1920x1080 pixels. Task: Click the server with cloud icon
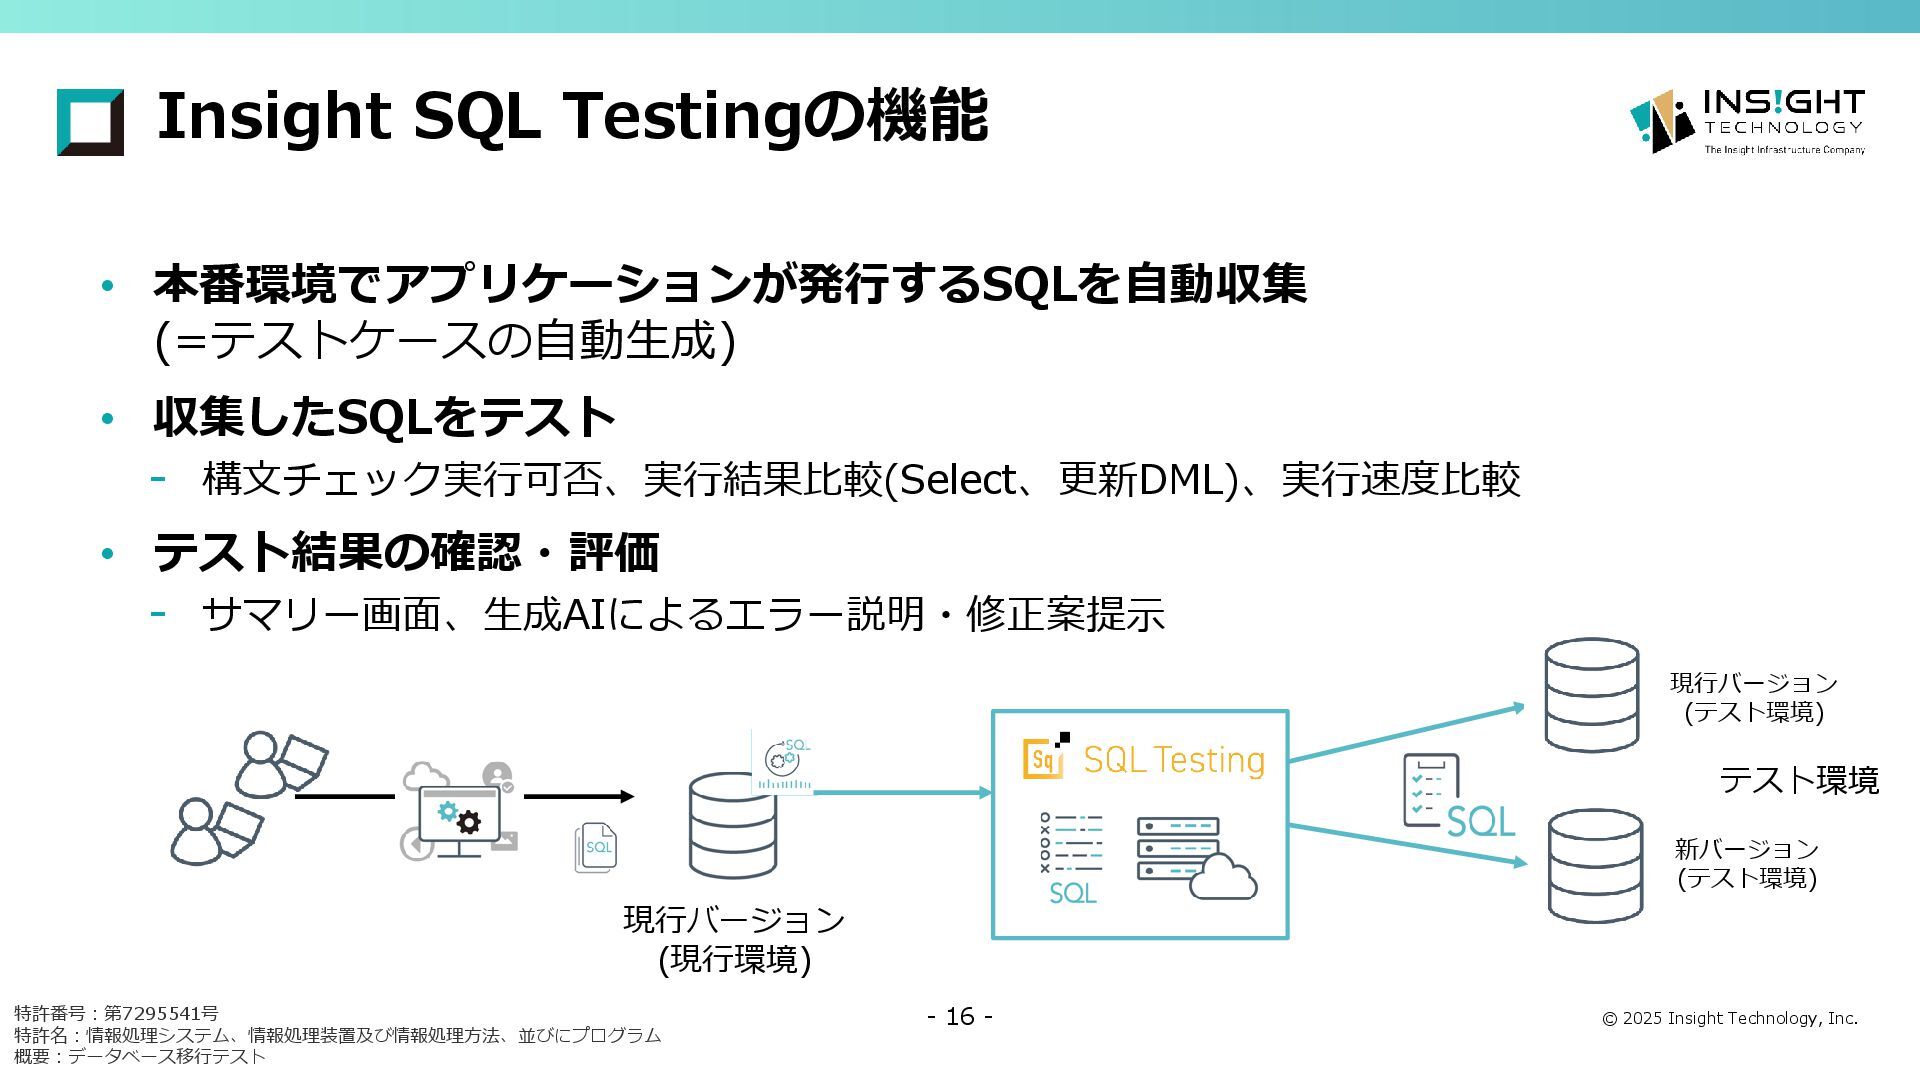pyautogui.click(x=1195, y=857)
